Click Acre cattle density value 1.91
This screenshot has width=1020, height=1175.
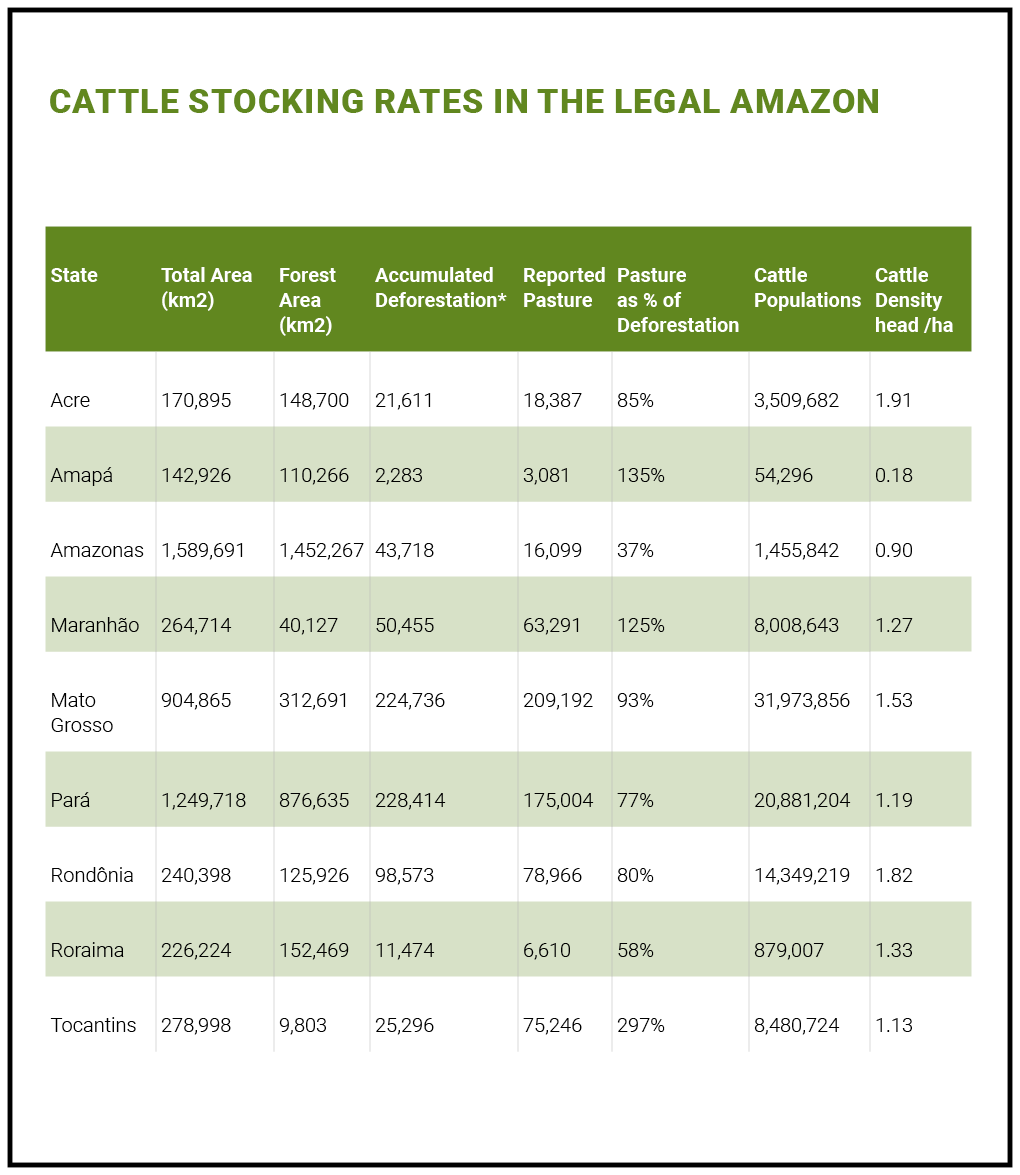click(x=894, y=400)
